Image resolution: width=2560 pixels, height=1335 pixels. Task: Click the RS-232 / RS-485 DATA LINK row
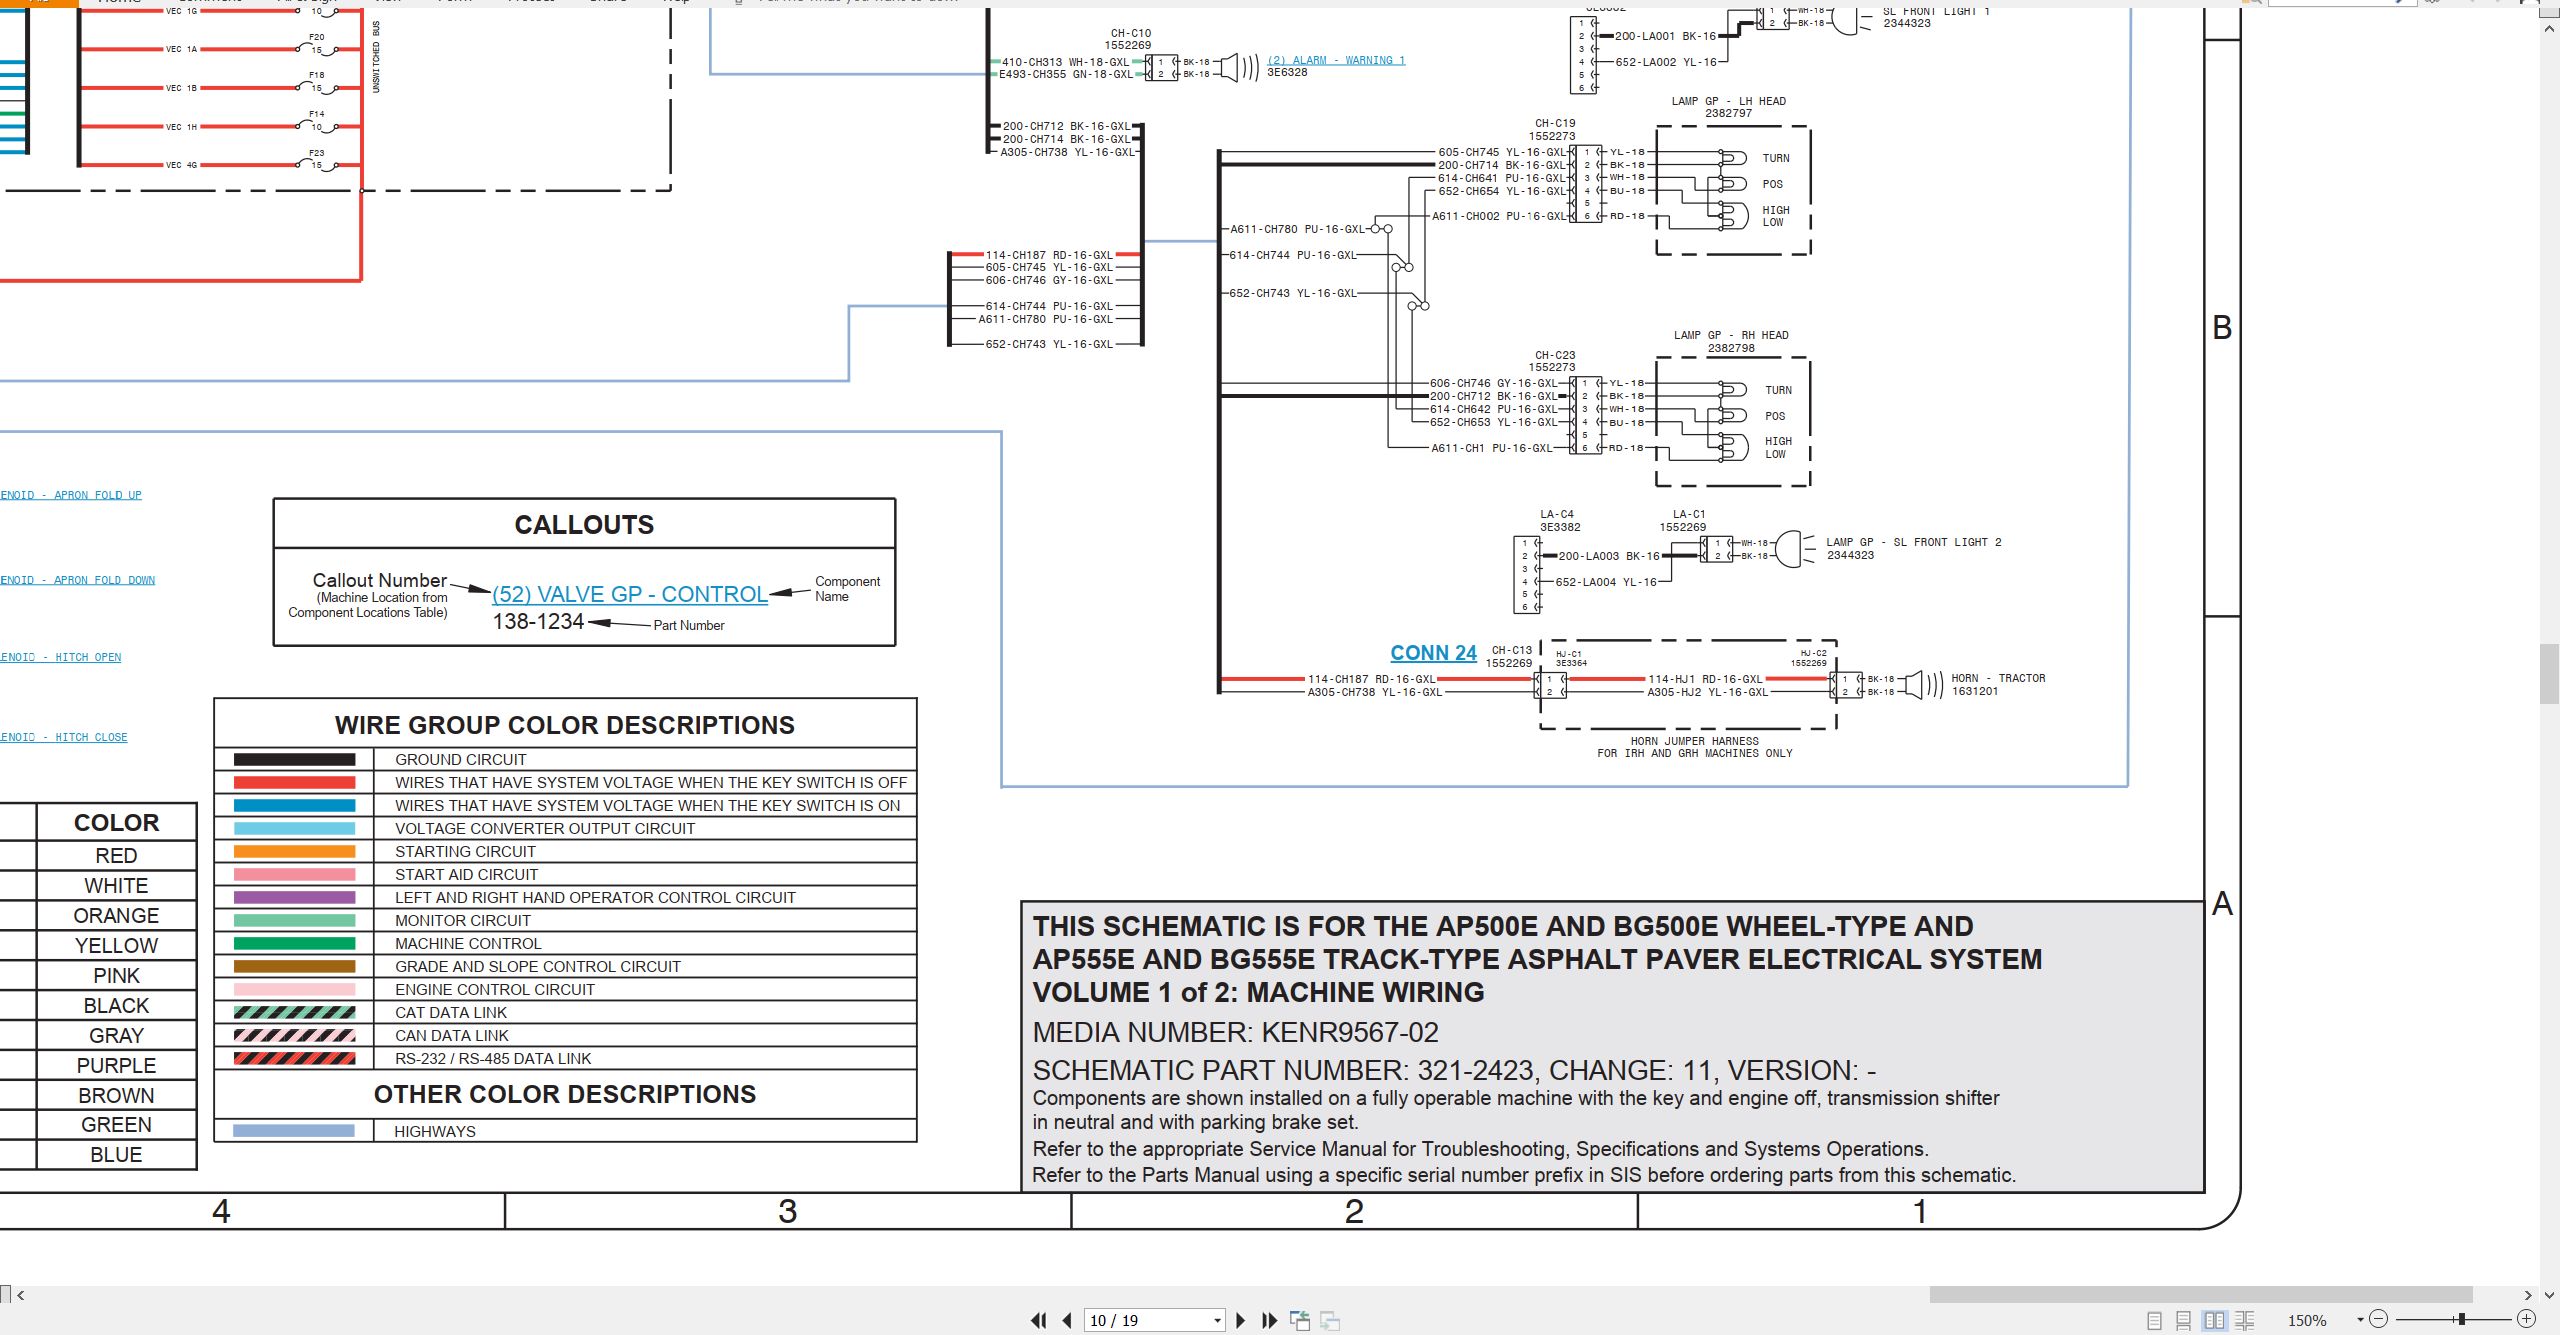pyautogui.click(x=565, y=1059)
